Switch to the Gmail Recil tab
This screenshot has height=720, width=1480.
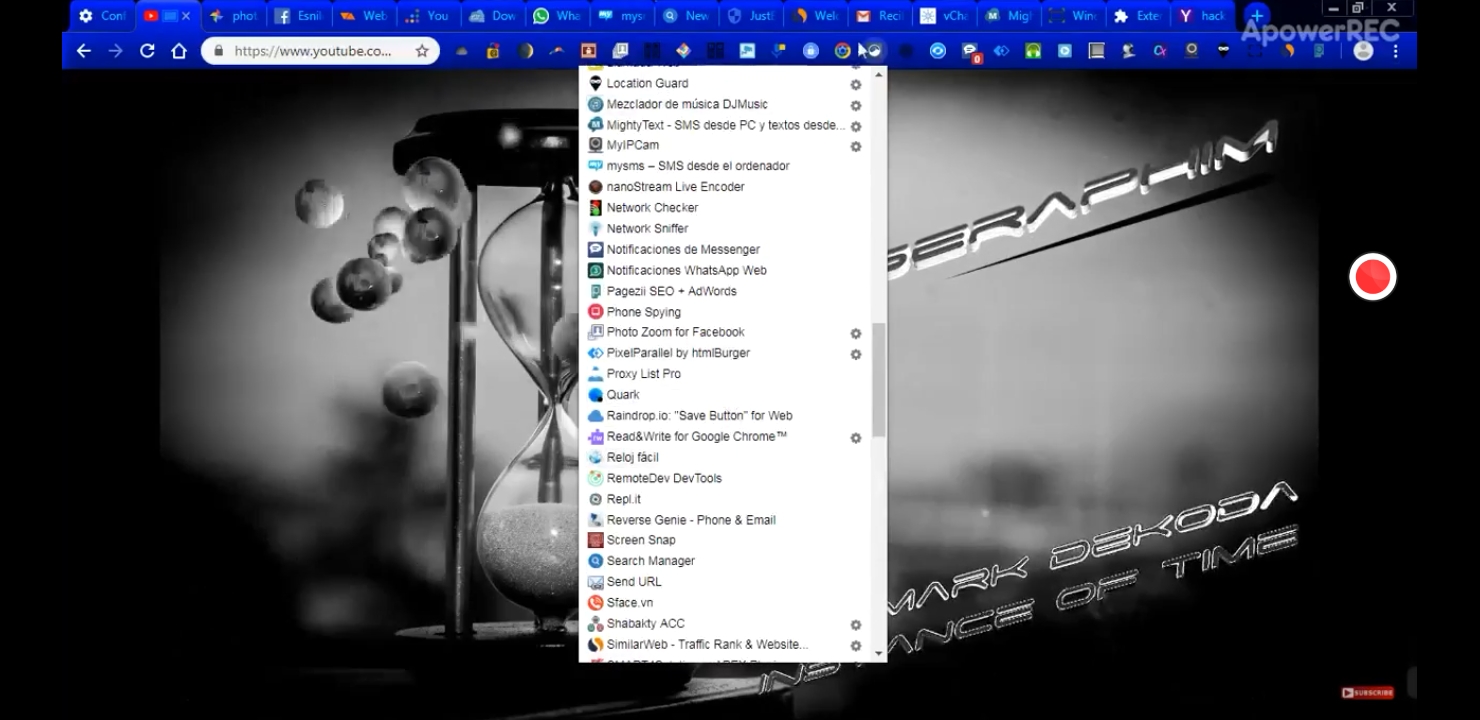pos(878,16)
